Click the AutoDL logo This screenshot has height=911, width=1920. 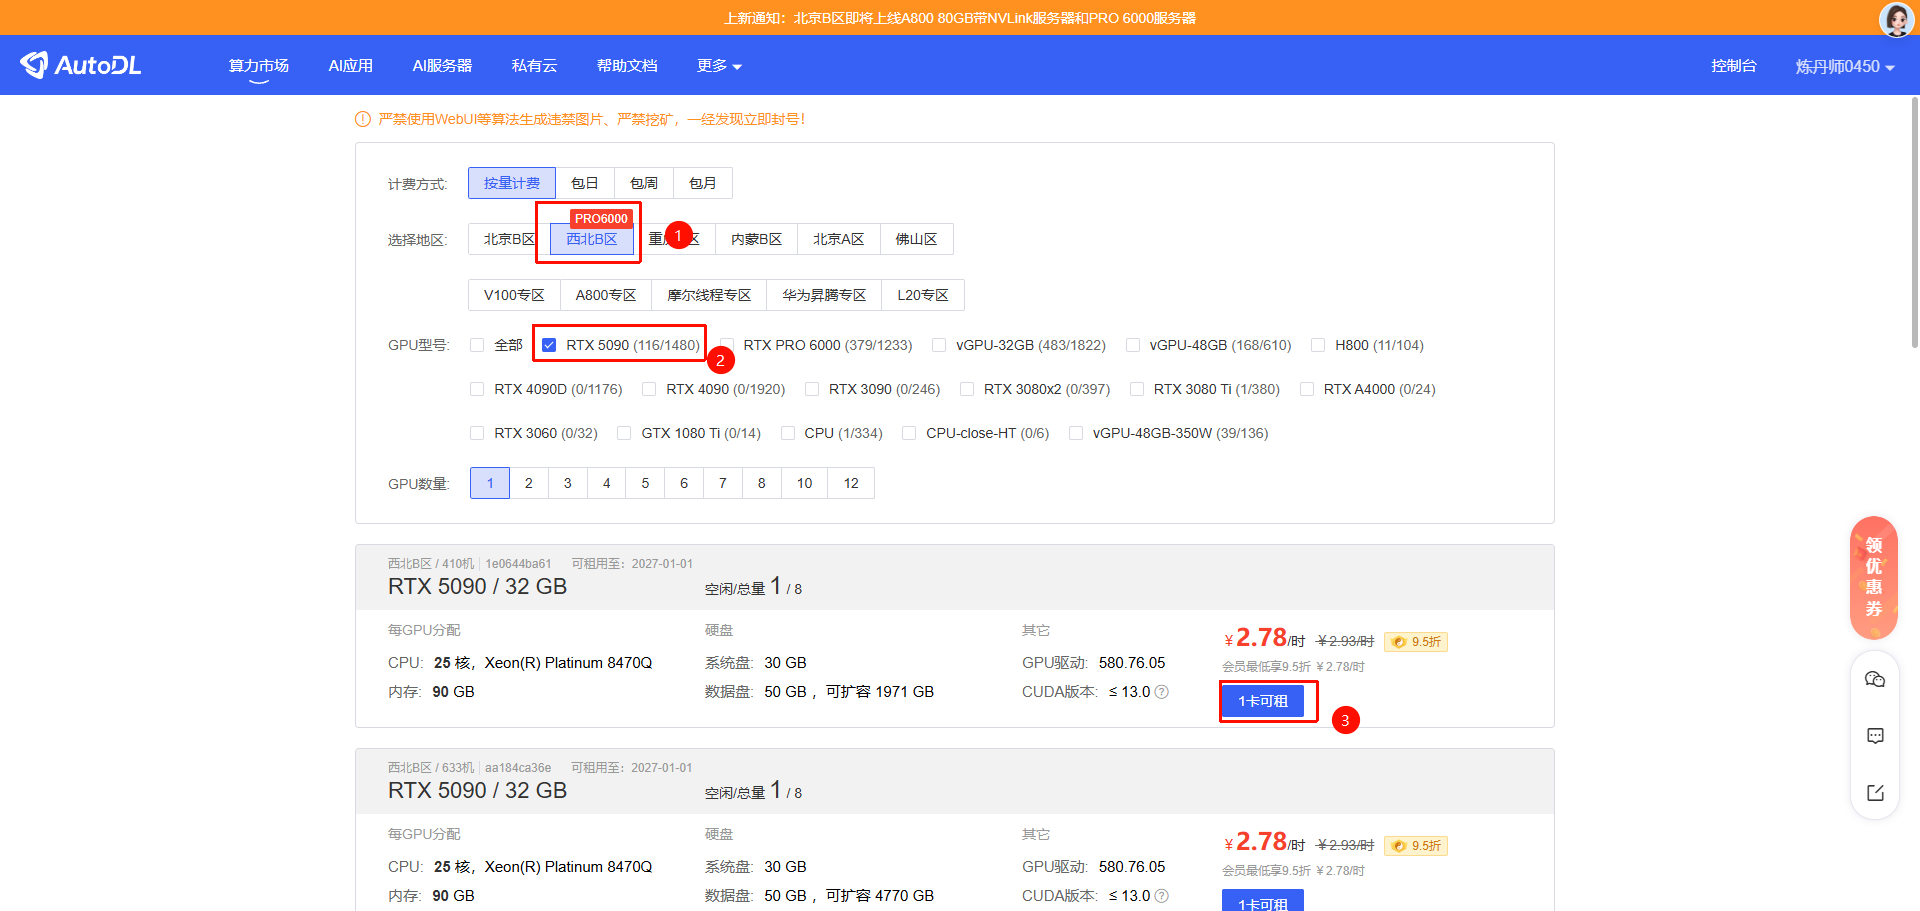(81, 65)
